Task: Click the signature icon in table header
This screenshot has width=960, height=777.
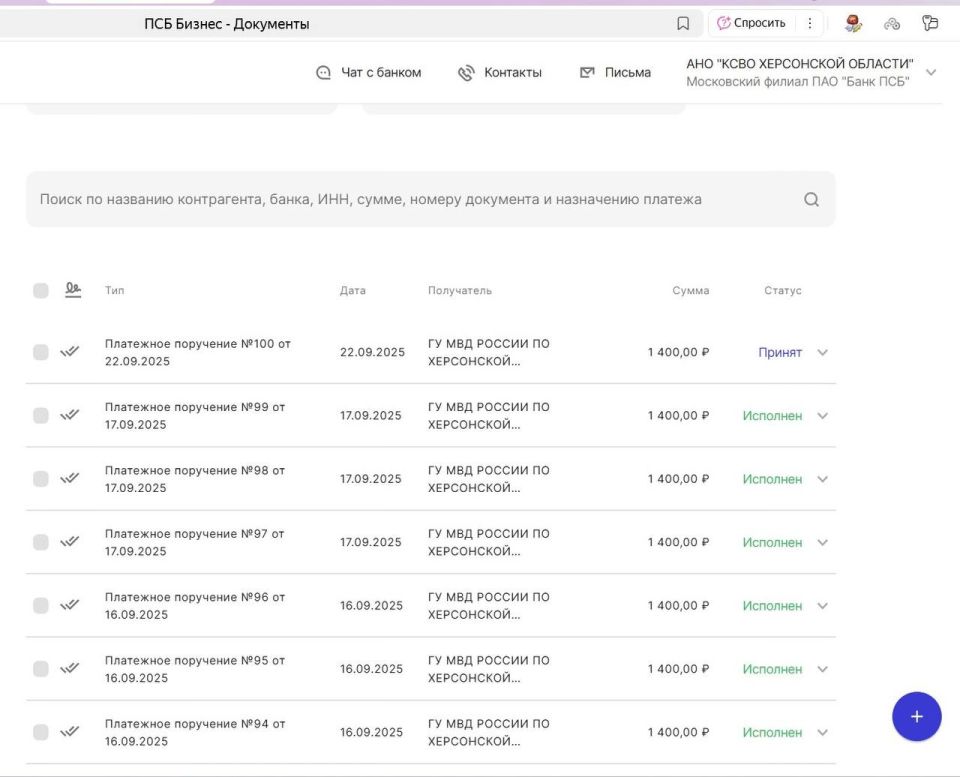Action: (72, 290)
